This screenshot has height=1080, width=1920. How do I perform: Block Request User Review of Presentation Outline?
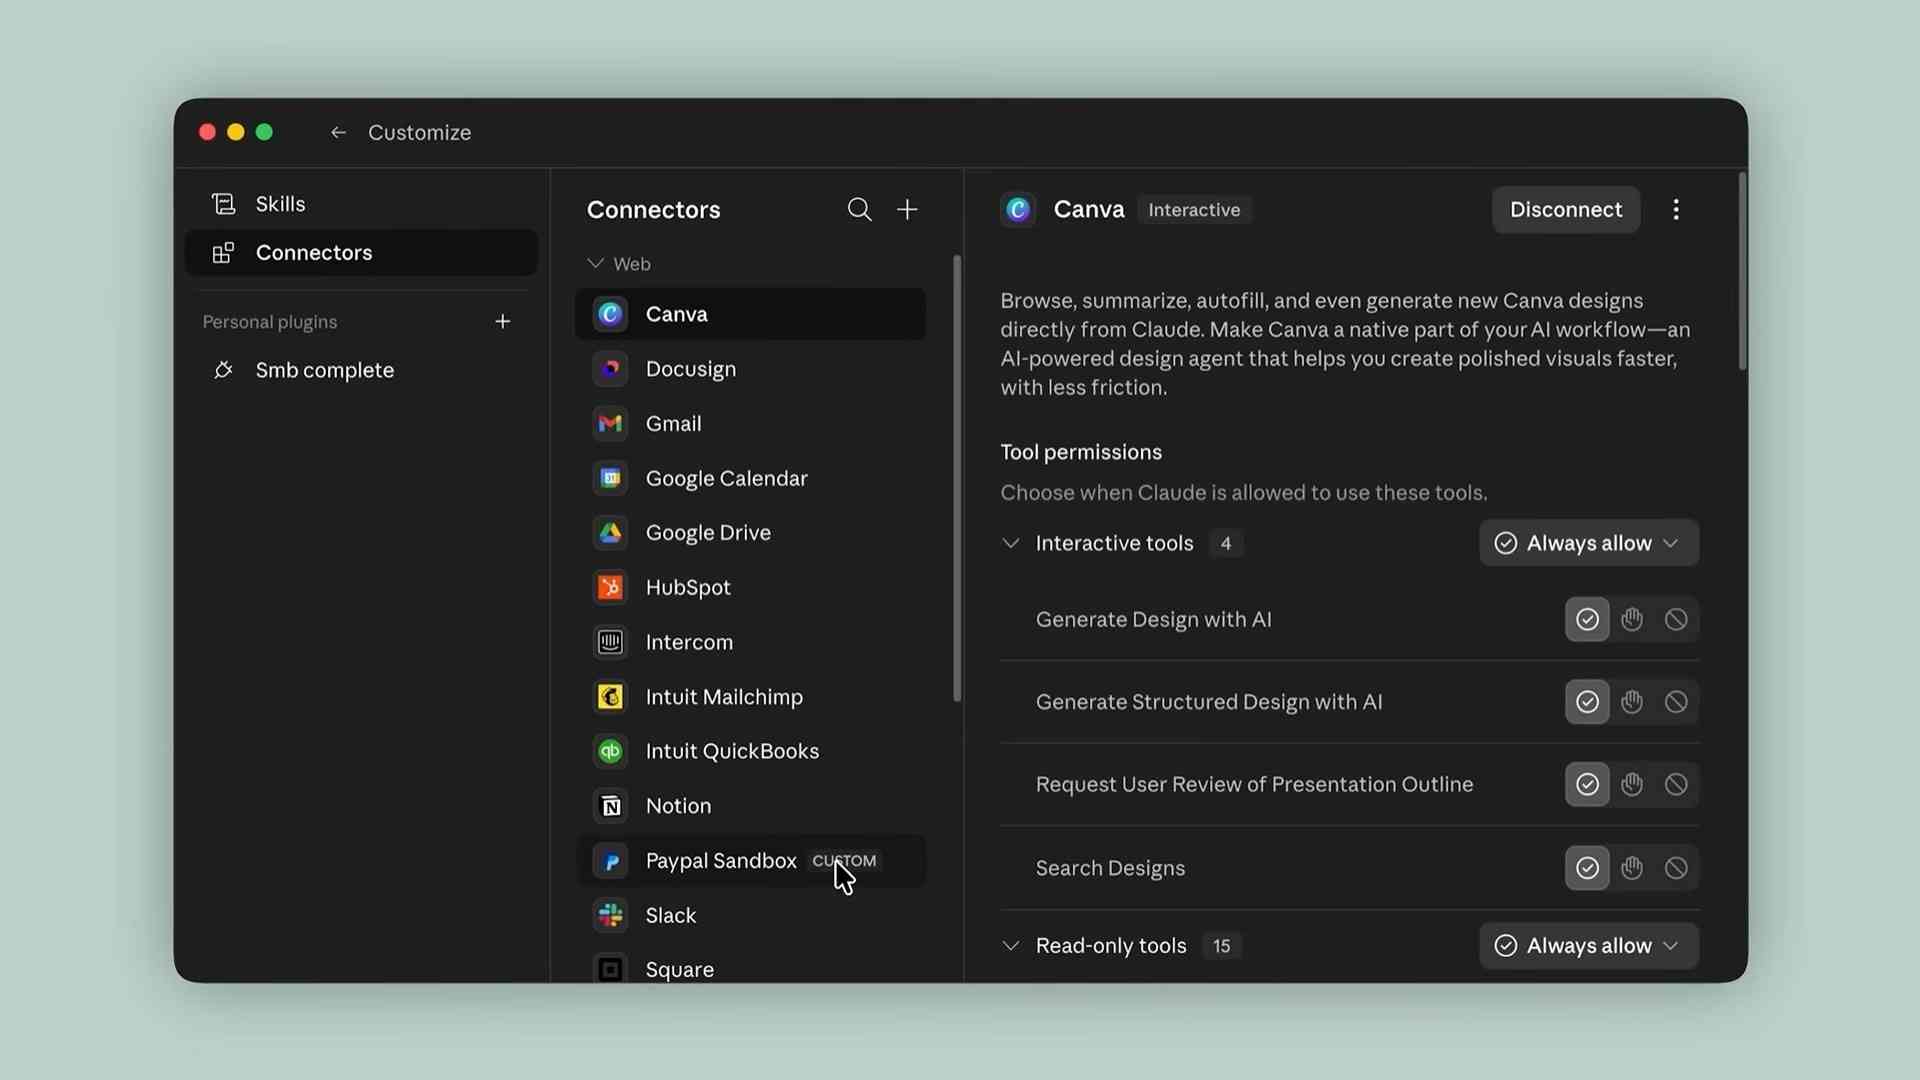click(1676, 784)
